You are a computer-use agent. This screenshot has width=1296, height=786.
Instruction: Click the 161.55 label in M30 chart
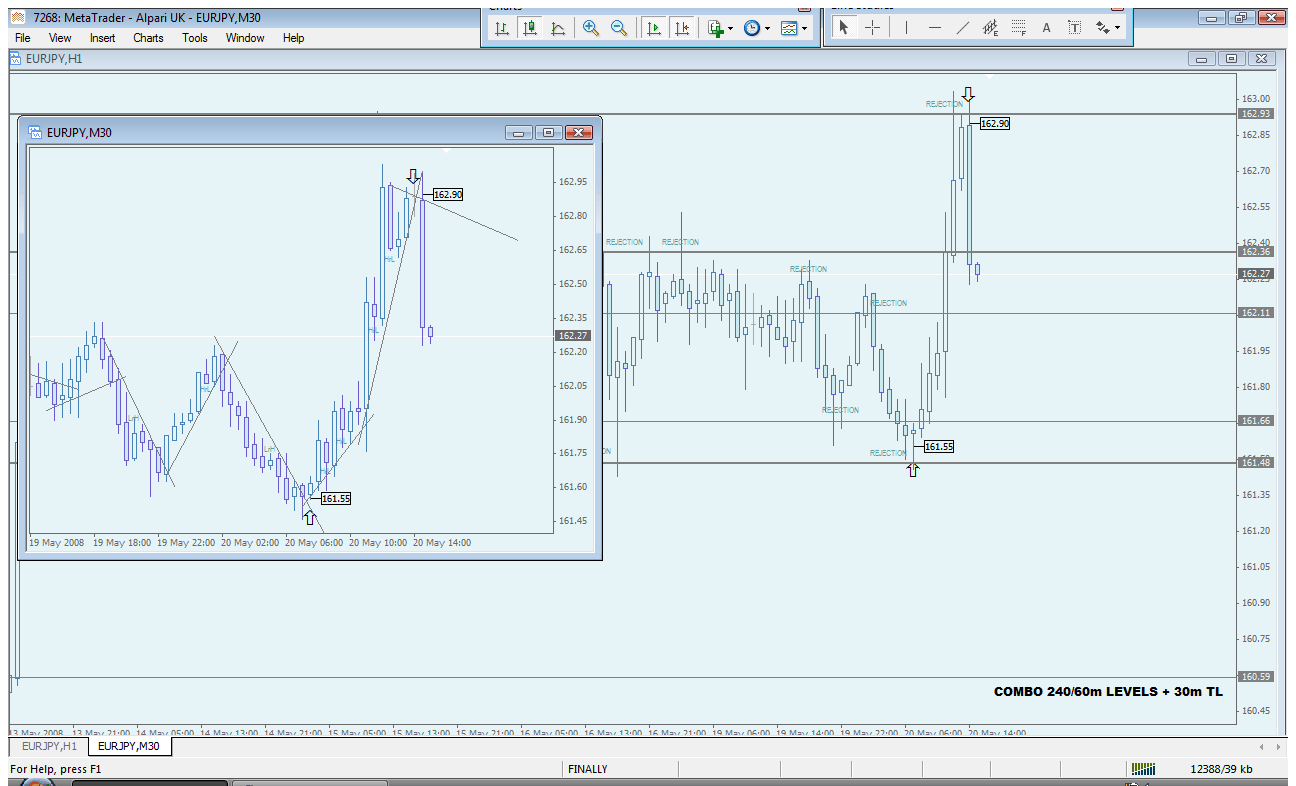point(335,498)
